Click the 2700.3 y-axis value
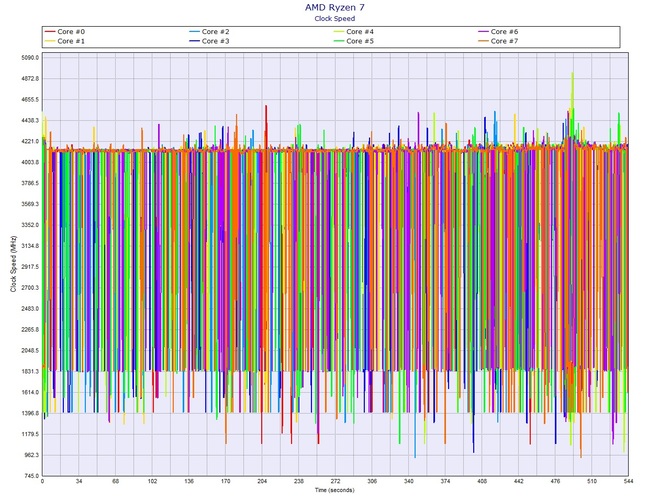670x502 pixels. coord(30,288)
